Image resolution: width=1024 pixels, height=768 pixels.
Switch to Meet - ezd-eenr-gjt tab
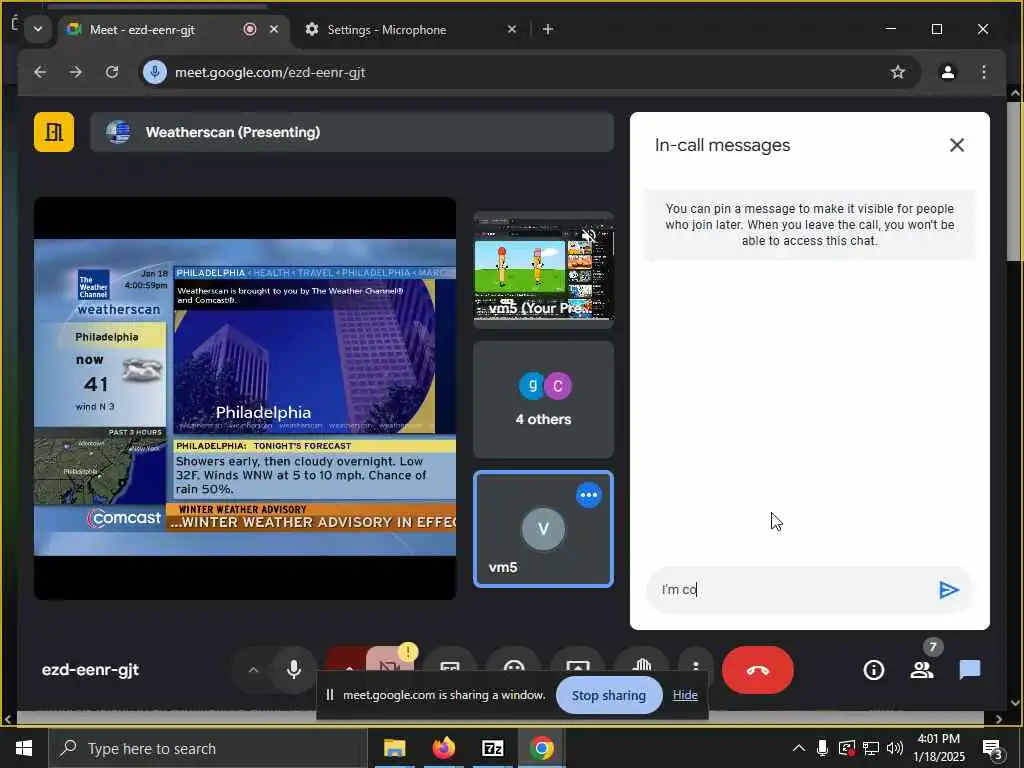point(142,29)
